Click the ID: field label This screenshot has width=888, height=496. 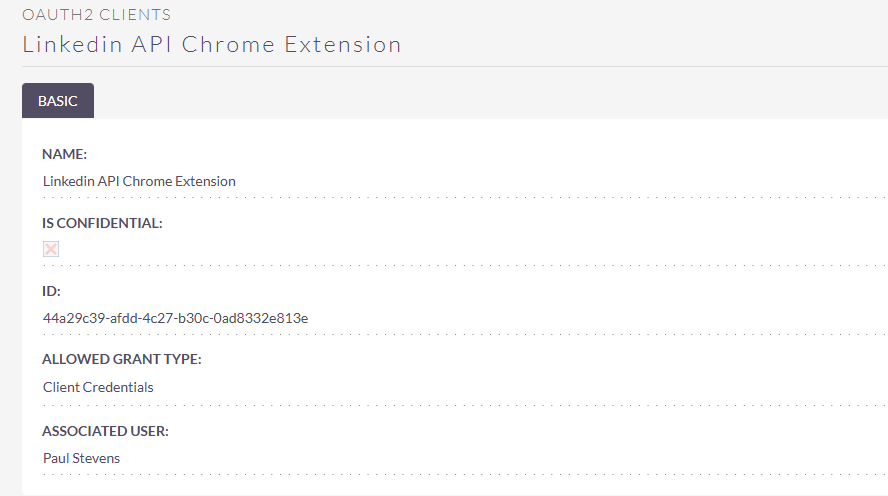(51, 291)
